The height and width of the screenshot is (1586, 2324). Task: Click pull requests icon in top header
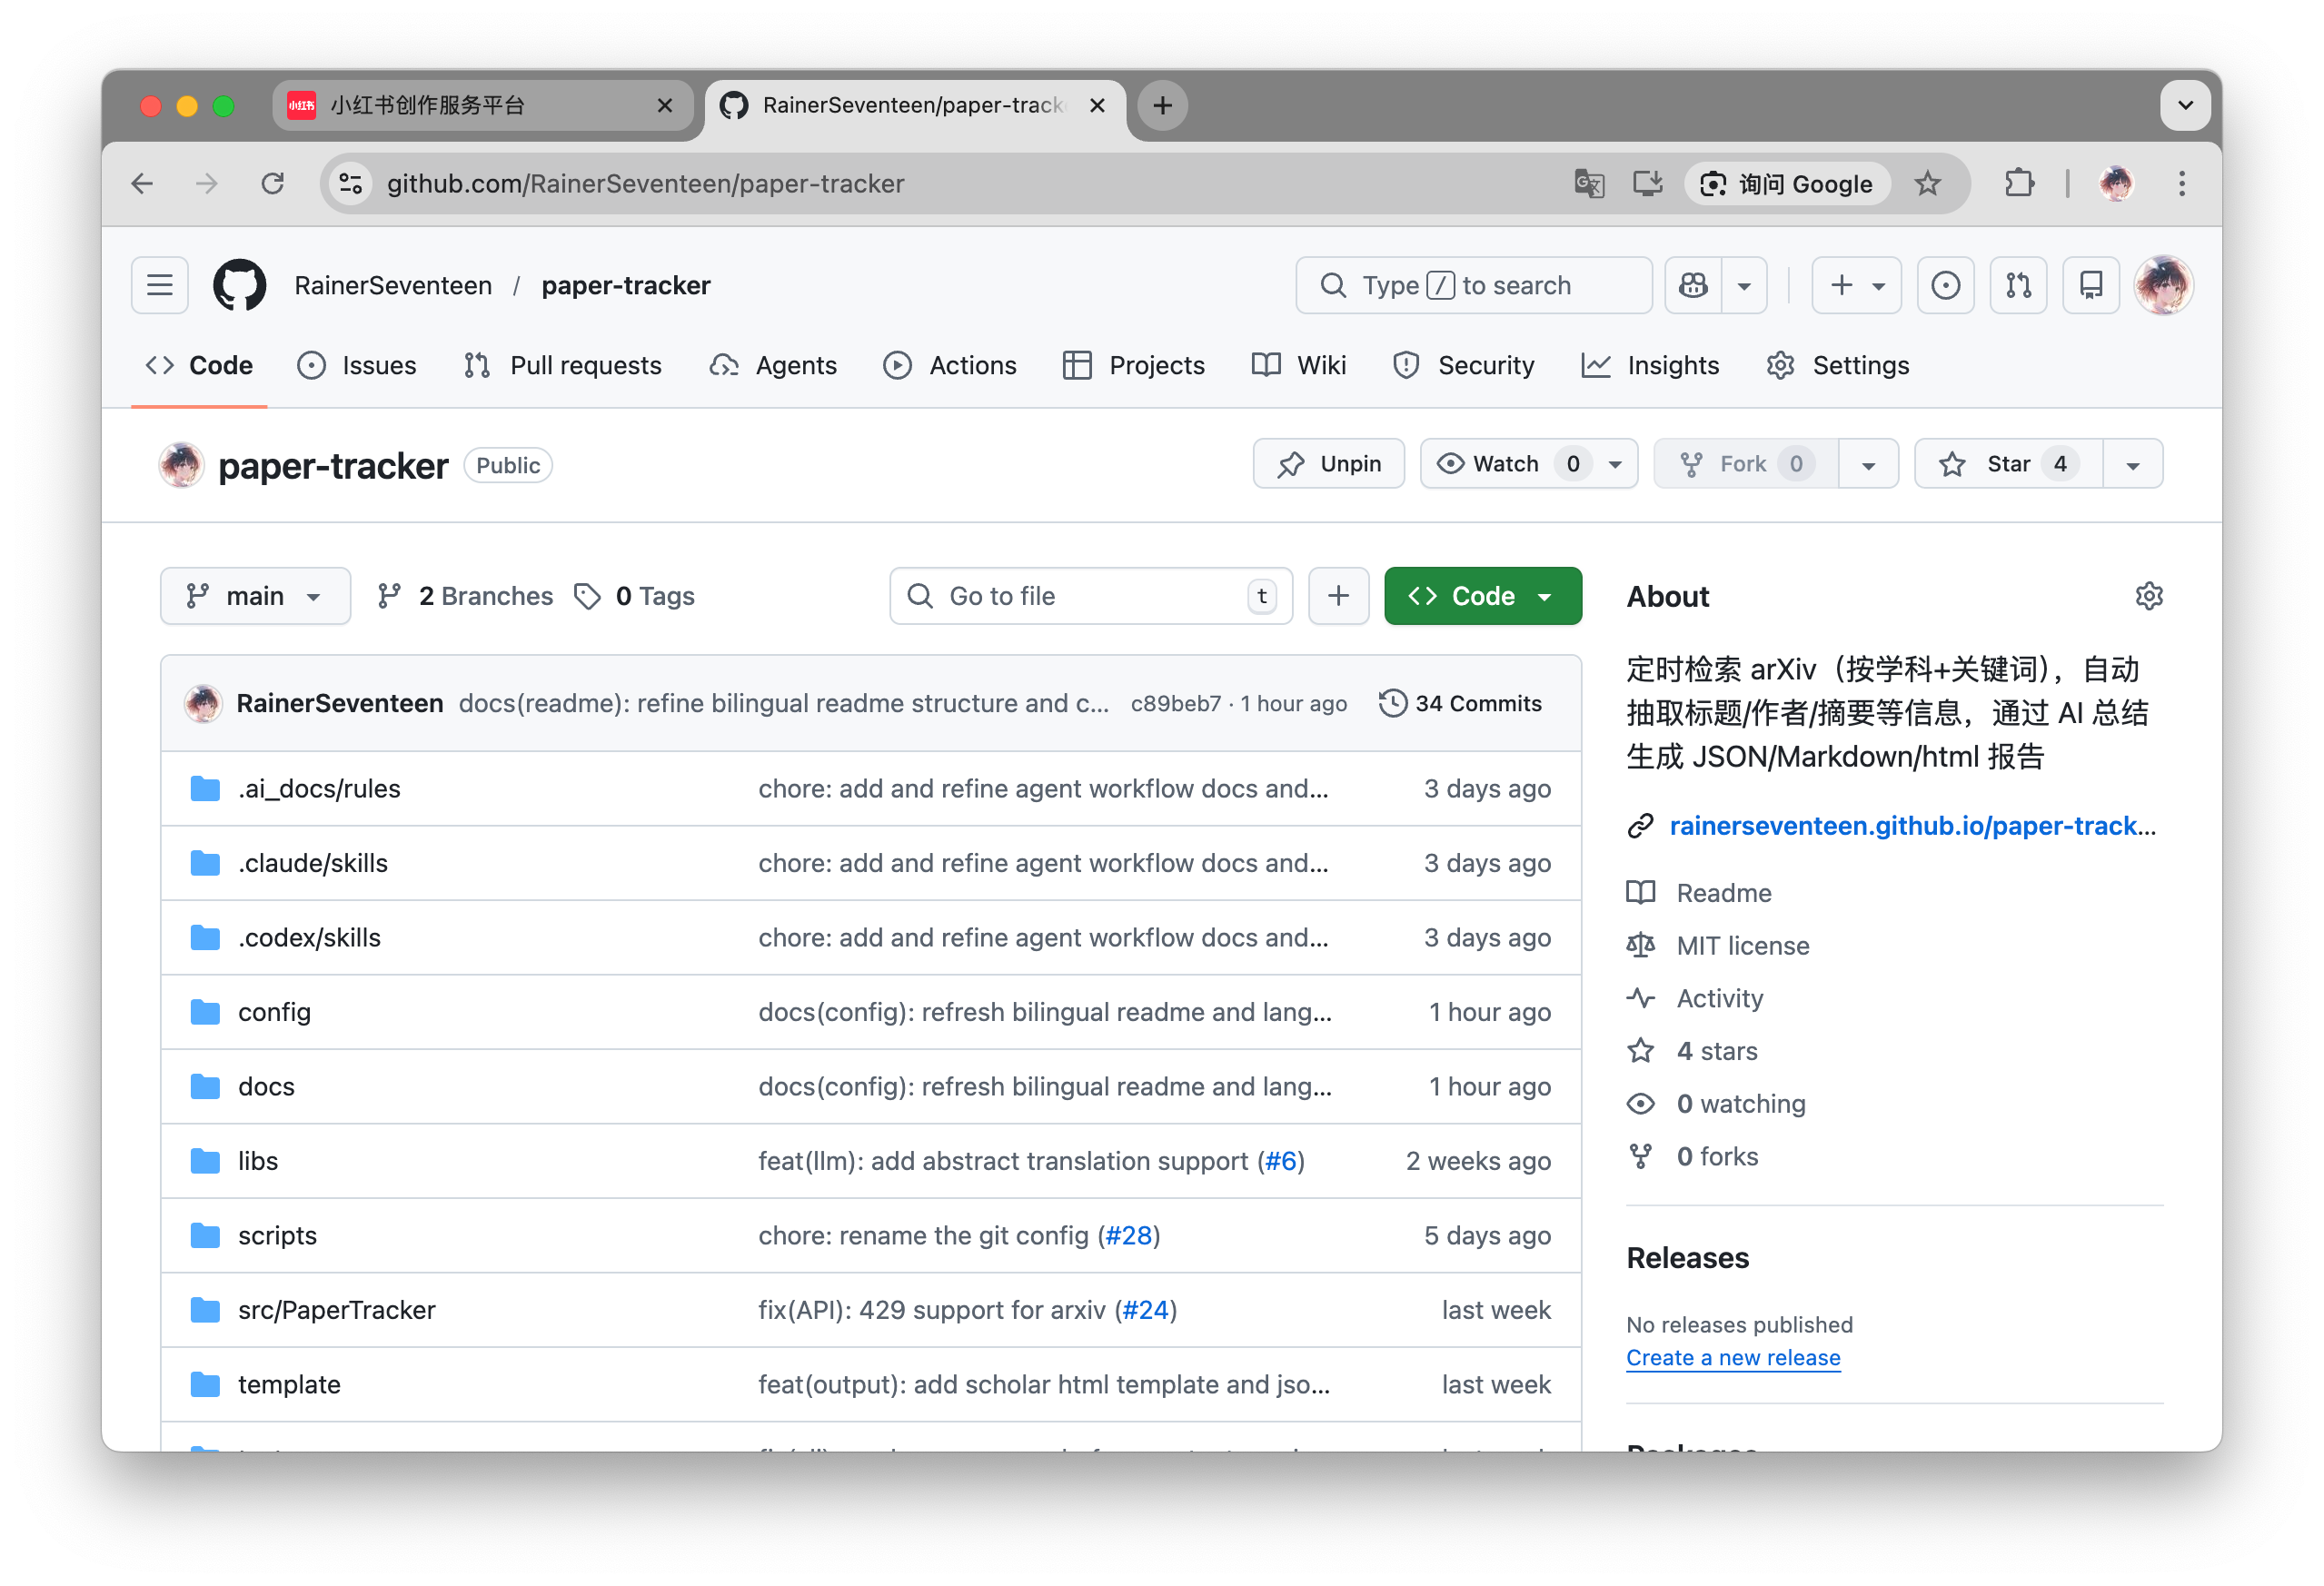pos(2018,285)
